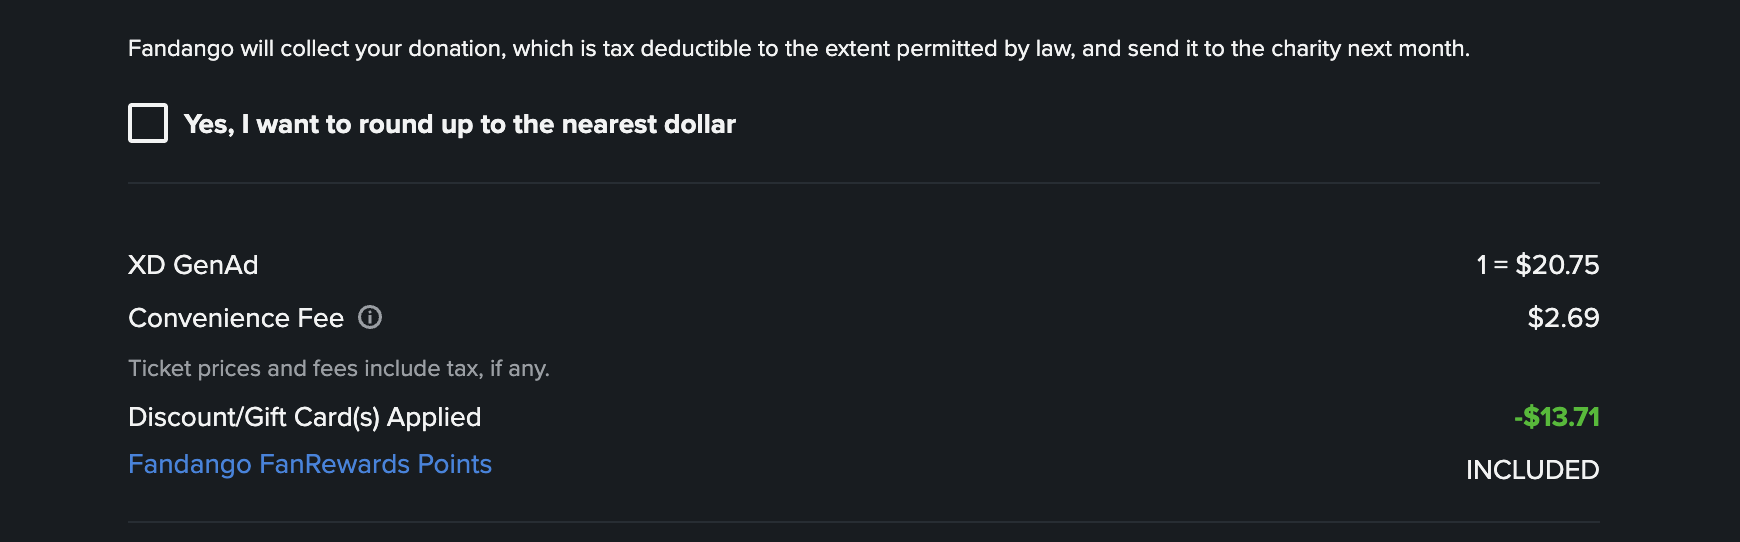Viewport: 1740px width, 542px height.
Task: Click the Discount/Gift Card(s) Applied label
Action: point(304,417)
